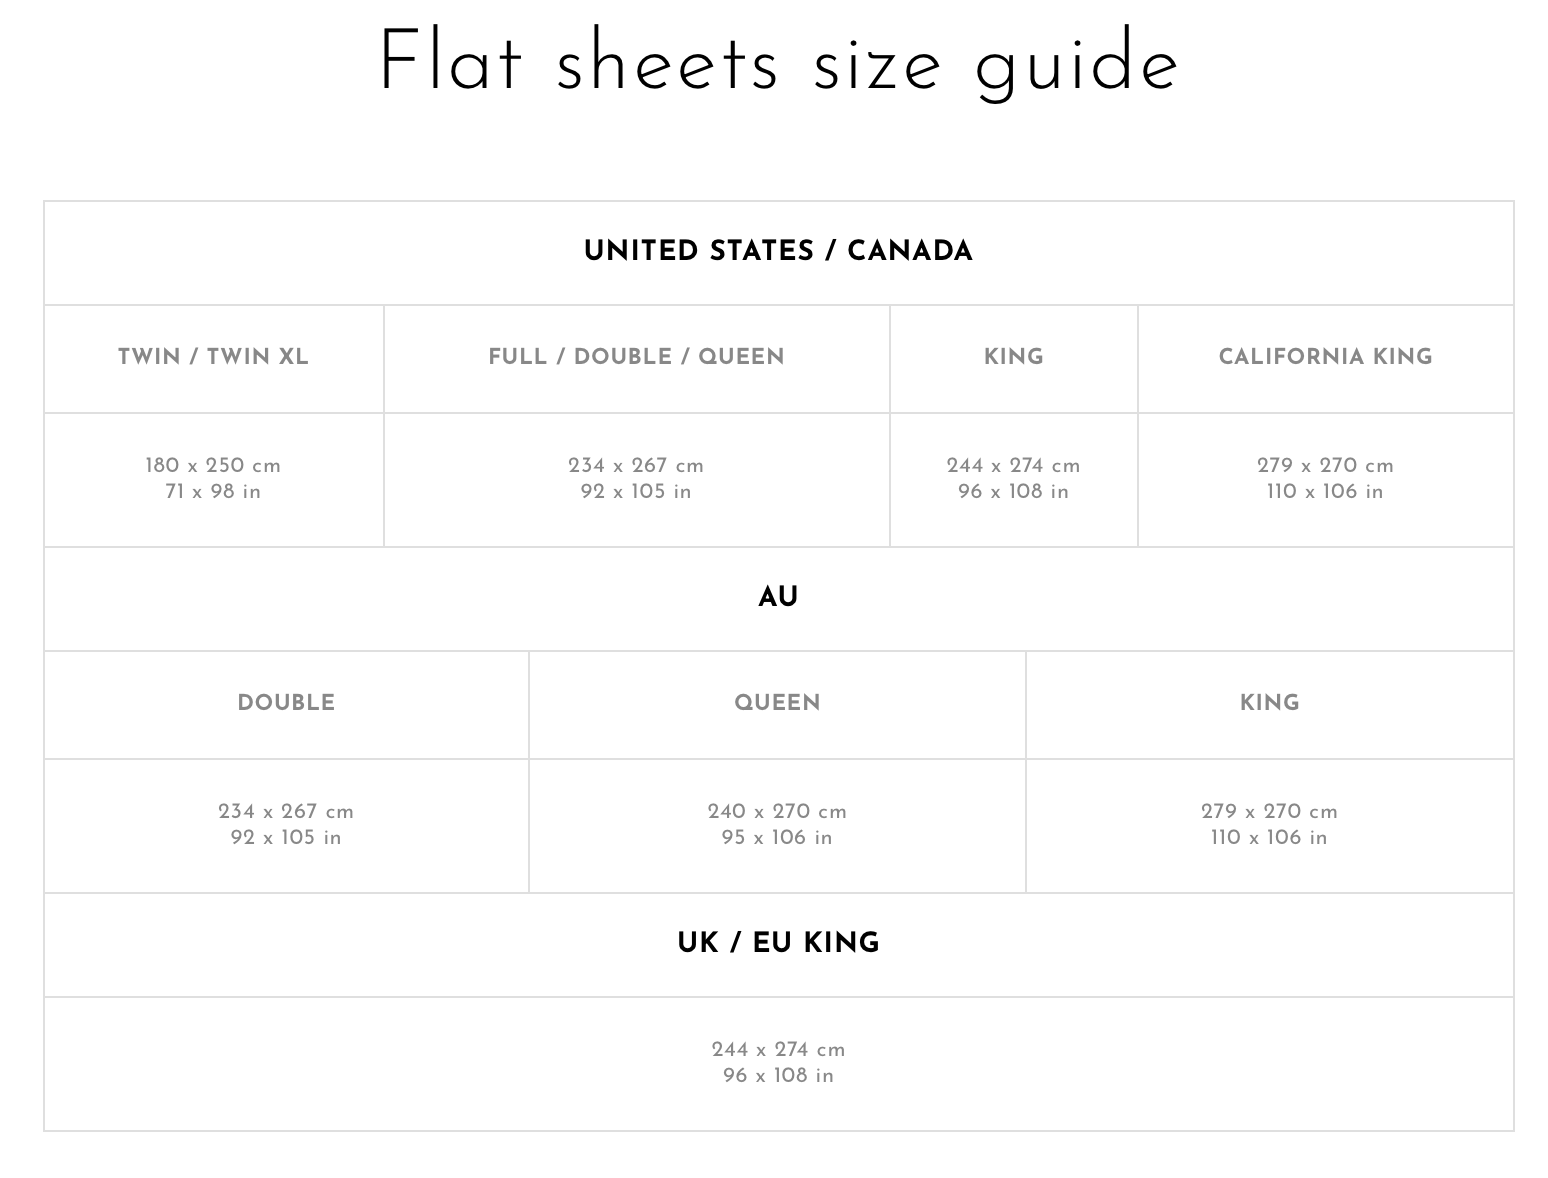Click the King header under United States / Canada
Screen dimensions: 1548x1178
coord(1013,357)
